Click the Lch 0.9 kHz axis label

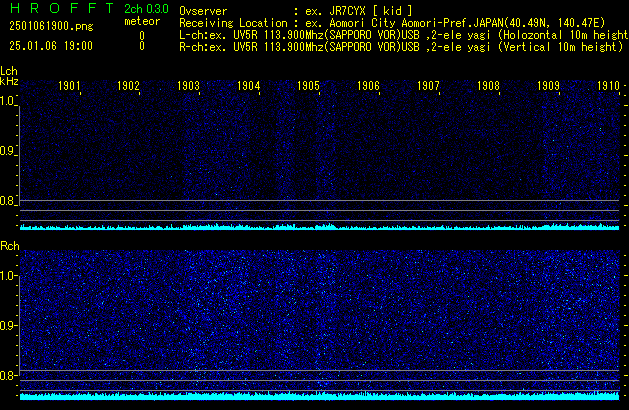[x=7, y=151]
